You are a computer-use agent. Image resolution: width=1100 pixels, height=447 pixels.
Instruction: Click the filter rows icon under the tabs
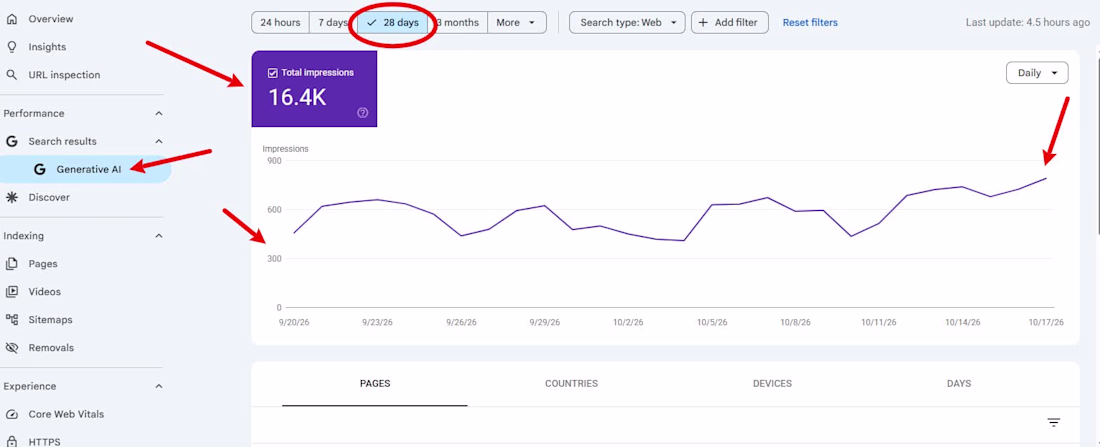coord(1054,422)
